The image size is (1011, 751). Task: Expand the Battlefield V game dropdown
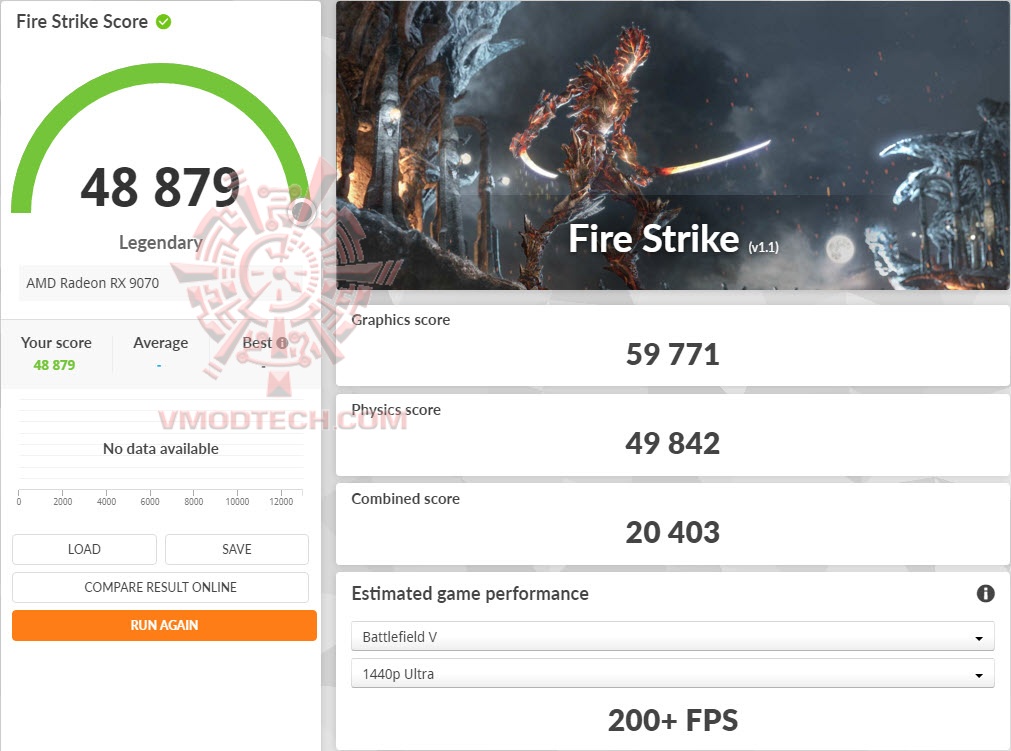672,637
